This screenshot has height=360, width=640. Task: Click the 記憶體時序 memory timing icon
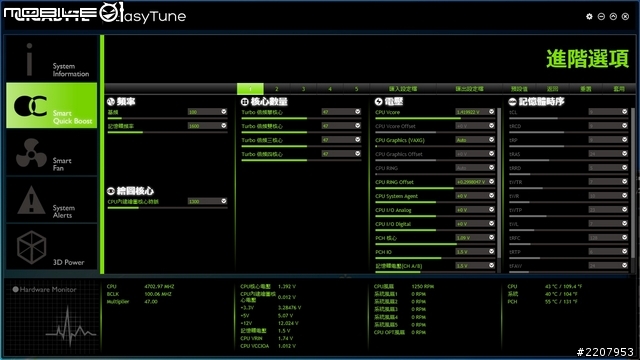tap(512, 101)
